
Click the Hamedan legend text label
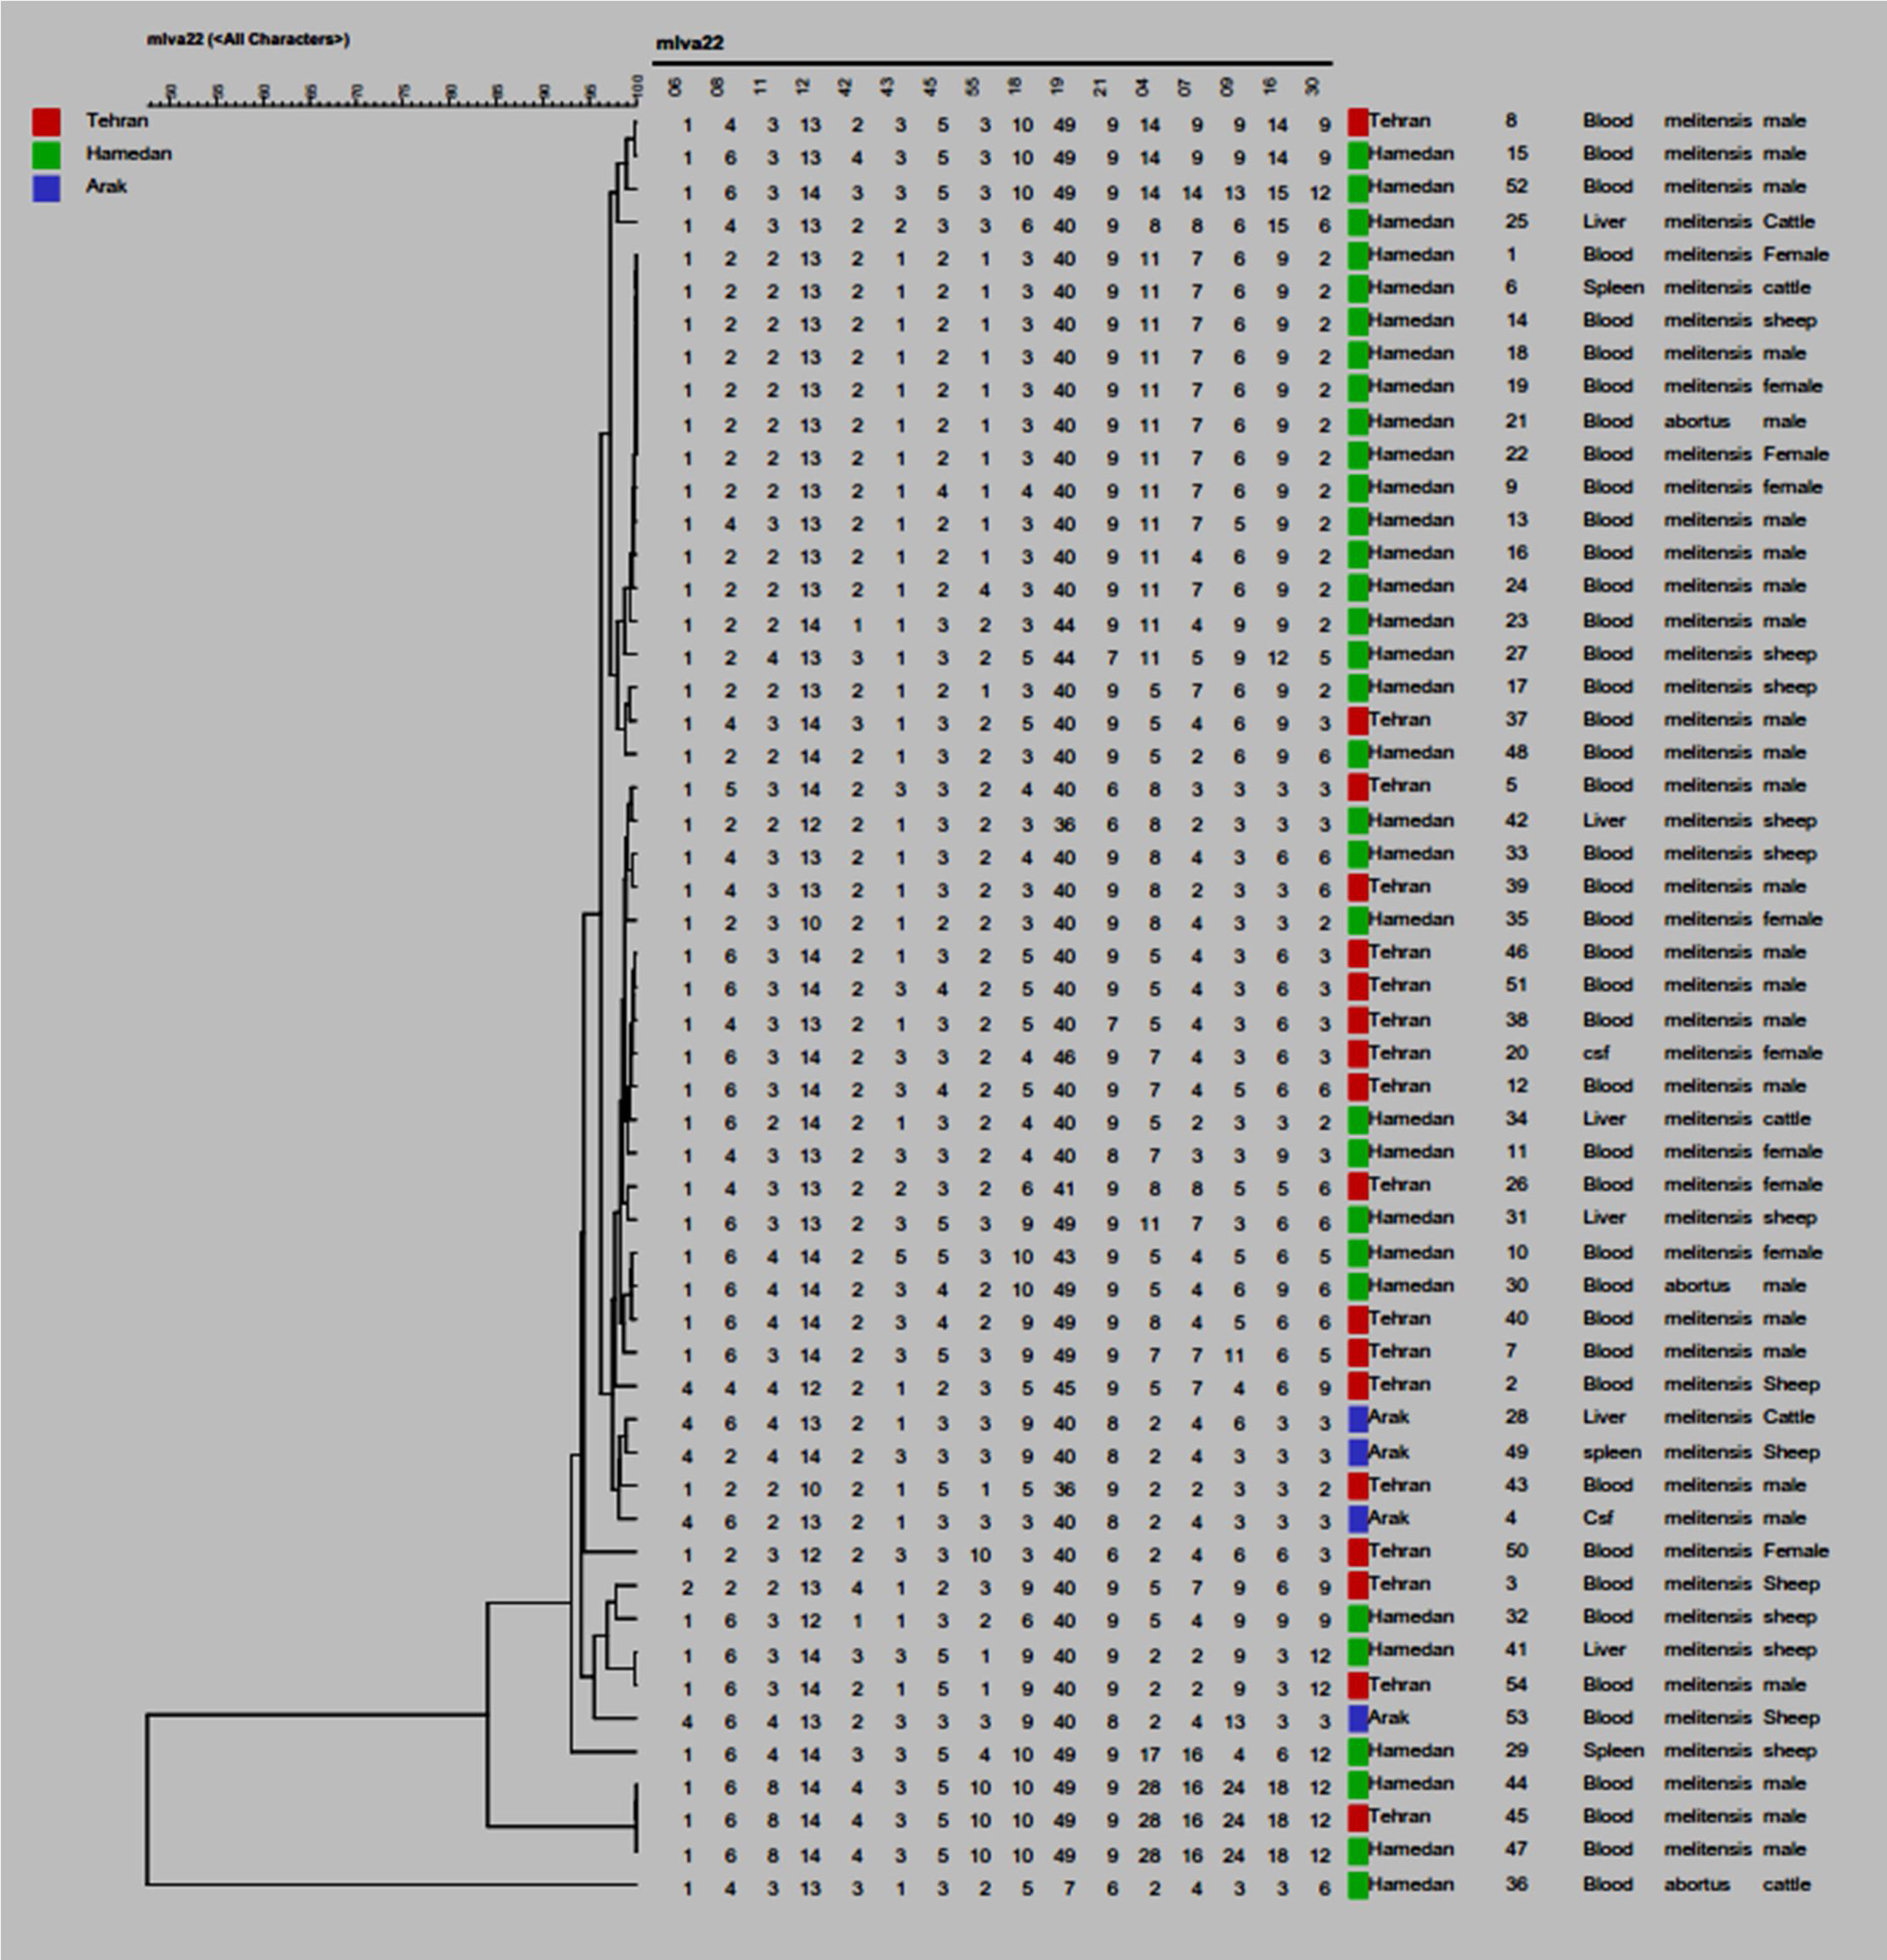click(x=128, y=154)
